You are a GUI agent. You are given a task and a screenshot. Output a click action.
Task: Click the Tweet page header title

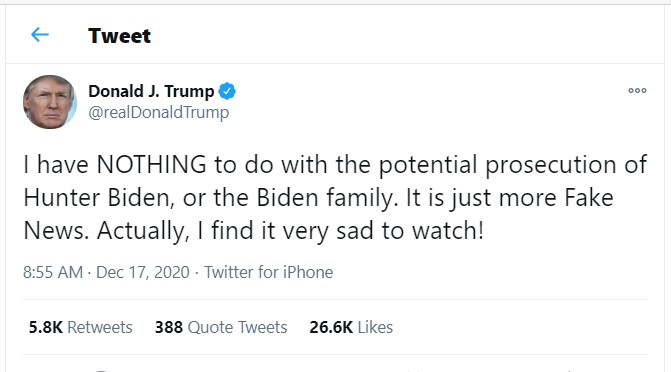[x=119, y=36]
